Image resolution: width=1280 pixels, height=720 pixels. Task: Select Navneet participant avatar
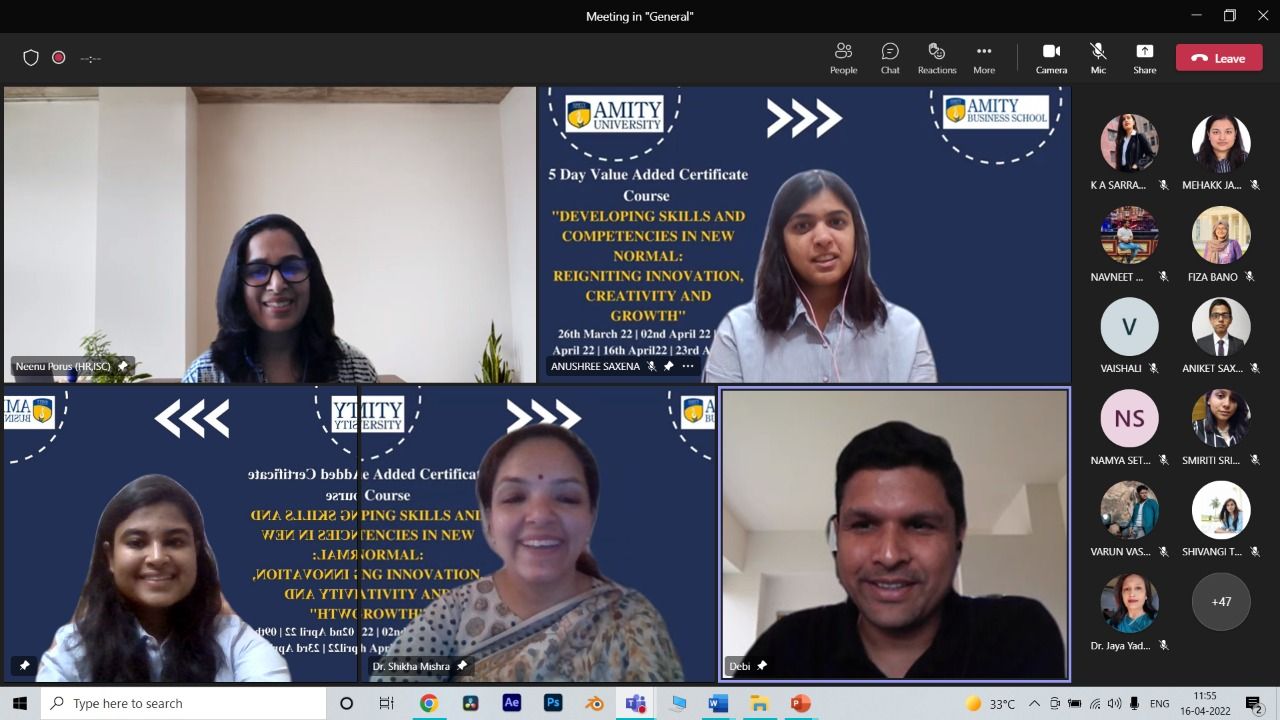pos(1129,235)
